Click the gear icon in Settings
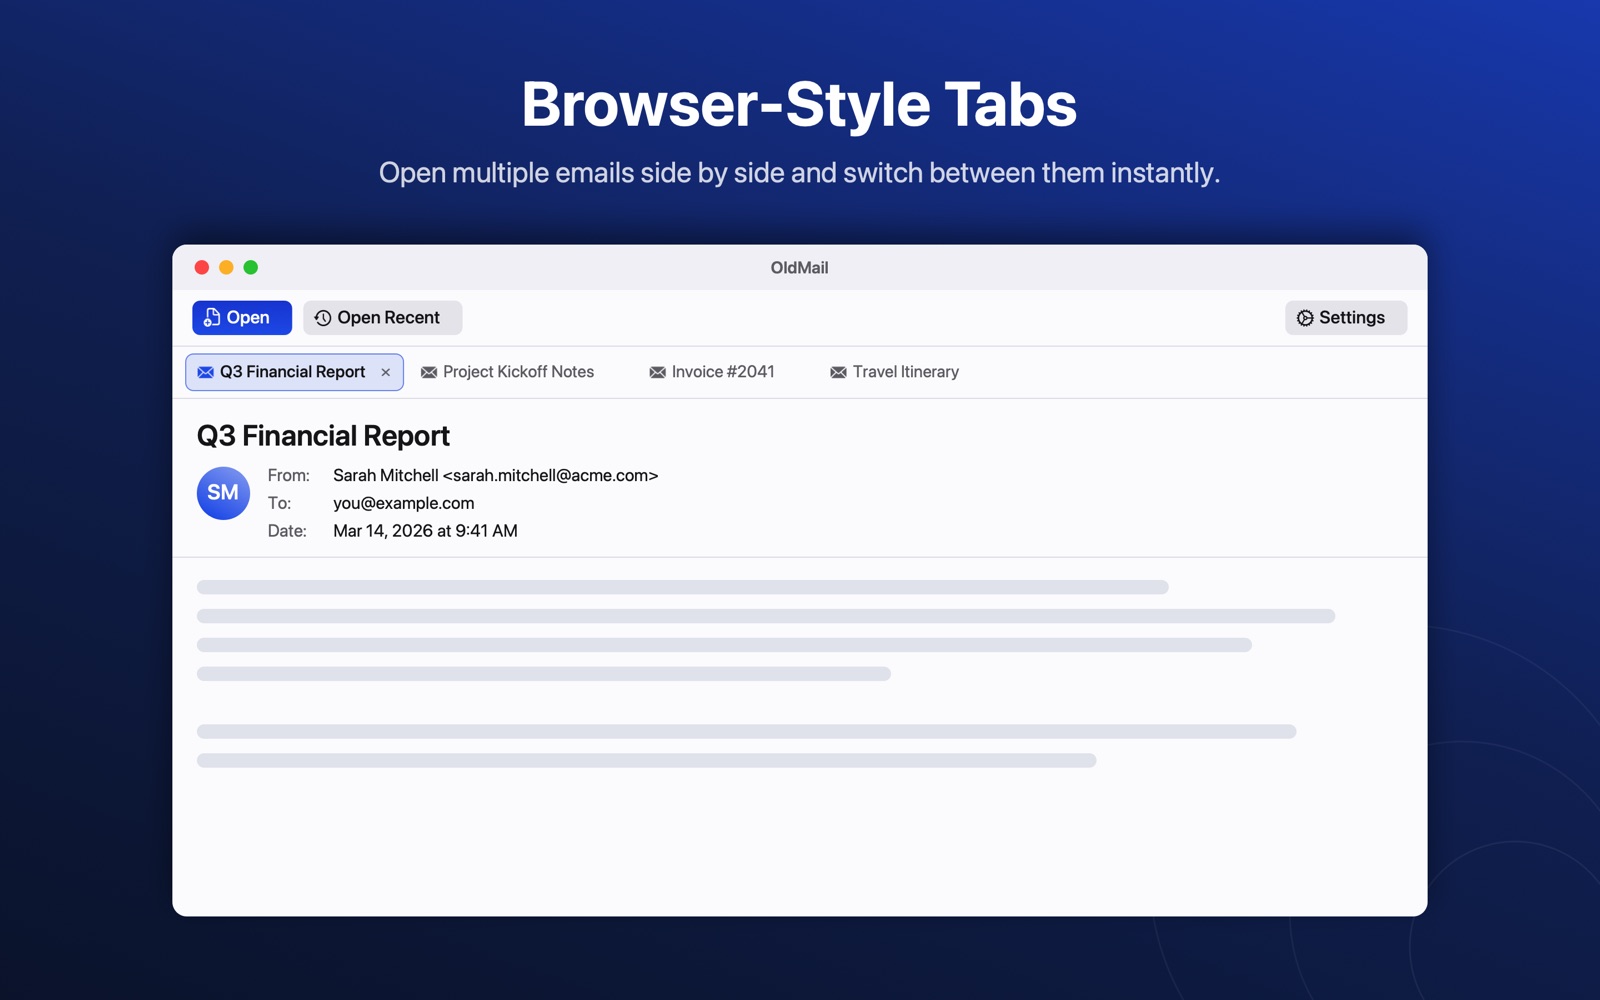This screenshot has height=1000, width=1600. [x=1305, y=318]
